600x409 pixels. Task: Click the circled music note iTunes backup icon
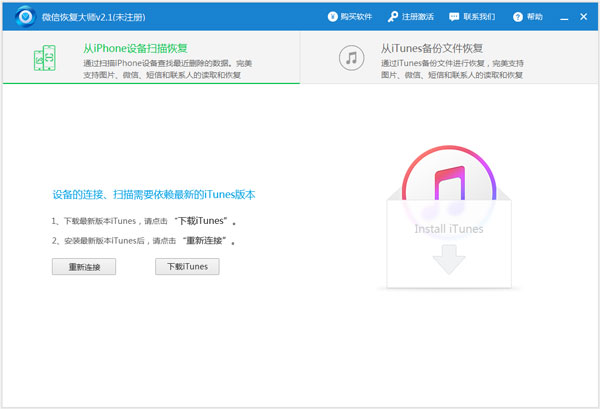pos(351,57)
